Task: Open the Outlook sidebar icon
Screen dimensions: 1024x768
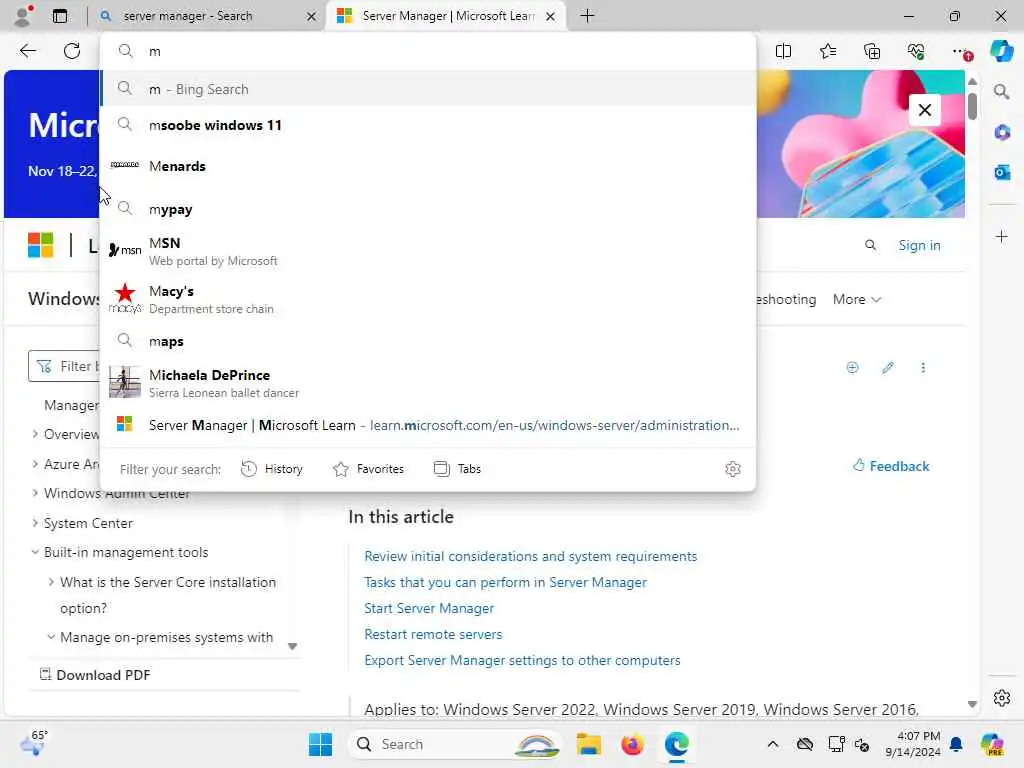Action: 1001,172
